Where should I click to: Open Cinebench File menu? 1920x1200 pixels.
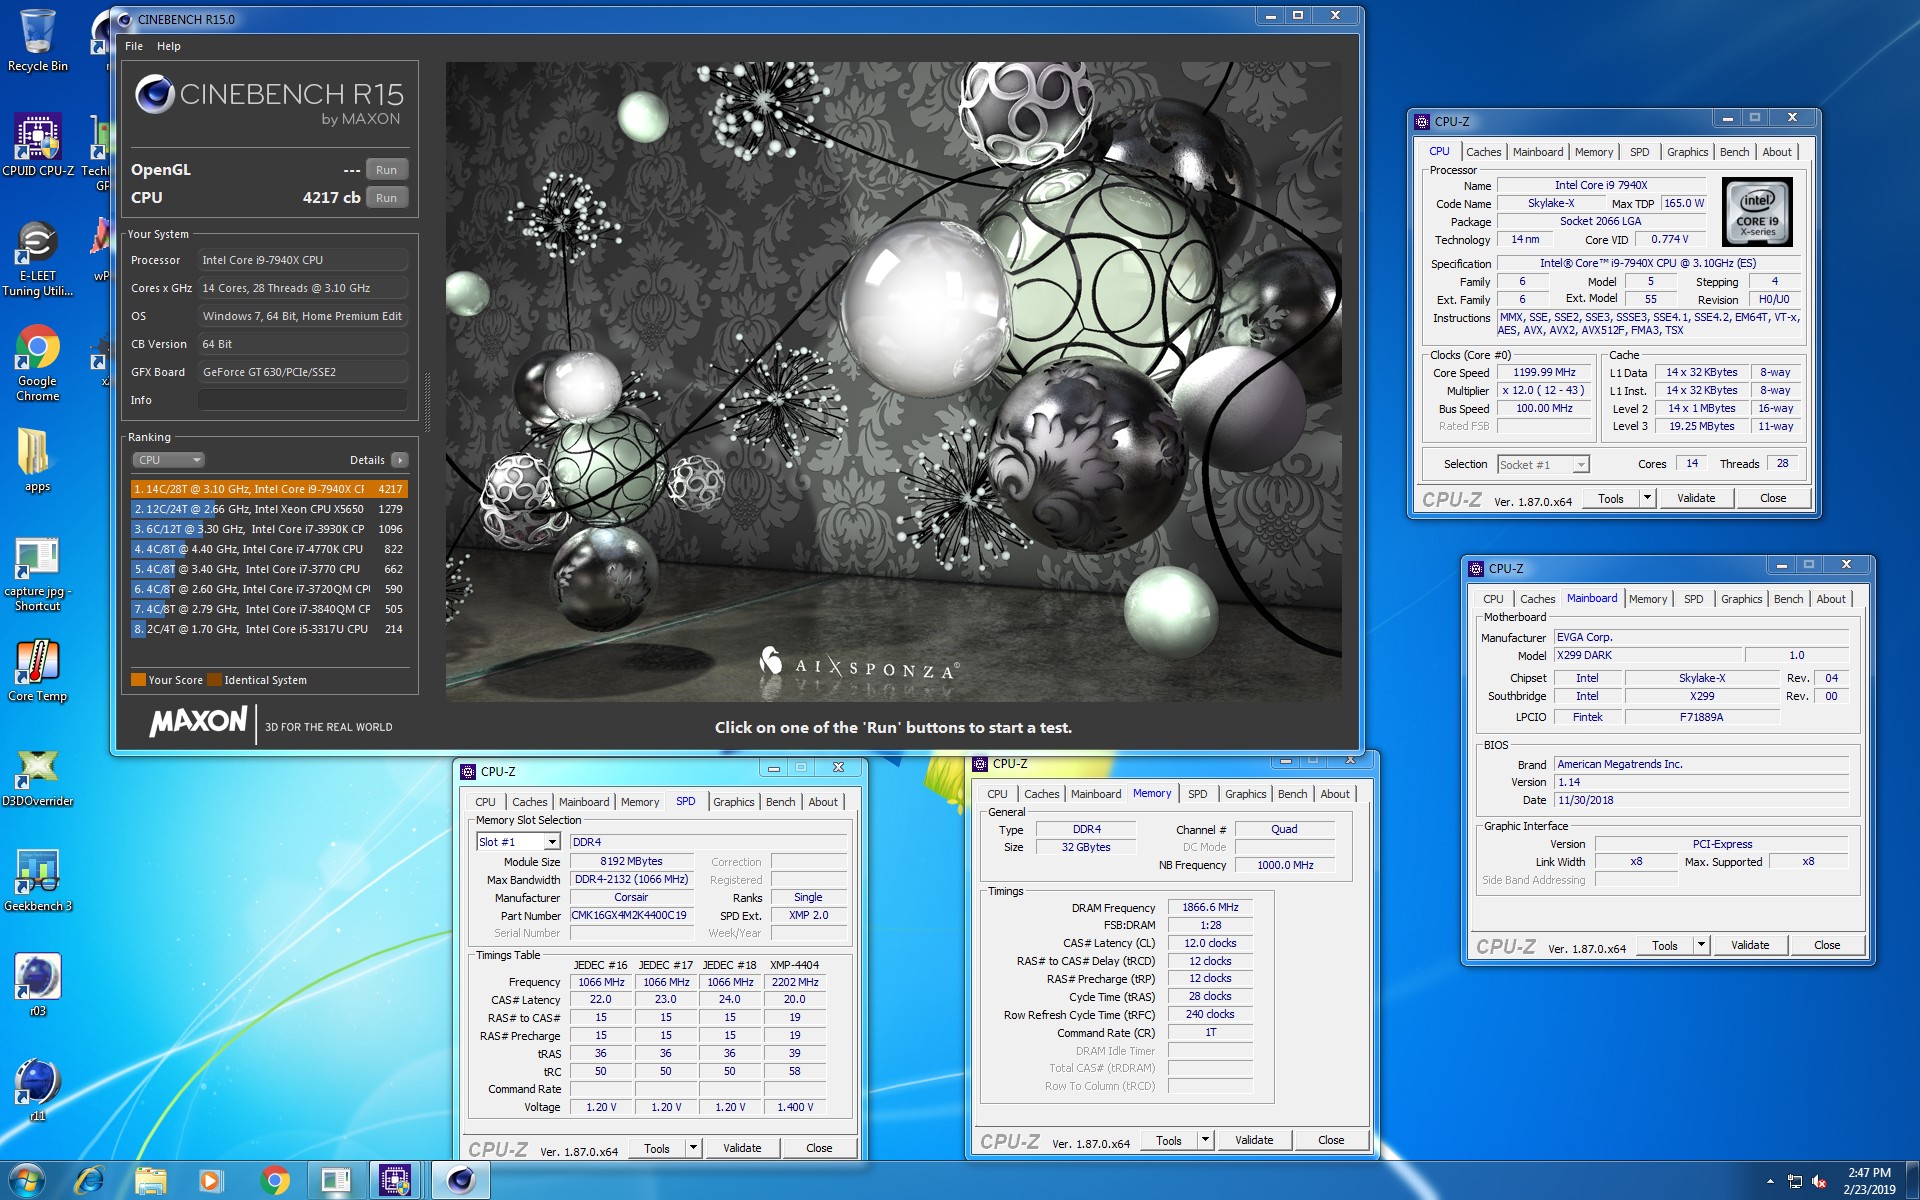pos(134,46)
